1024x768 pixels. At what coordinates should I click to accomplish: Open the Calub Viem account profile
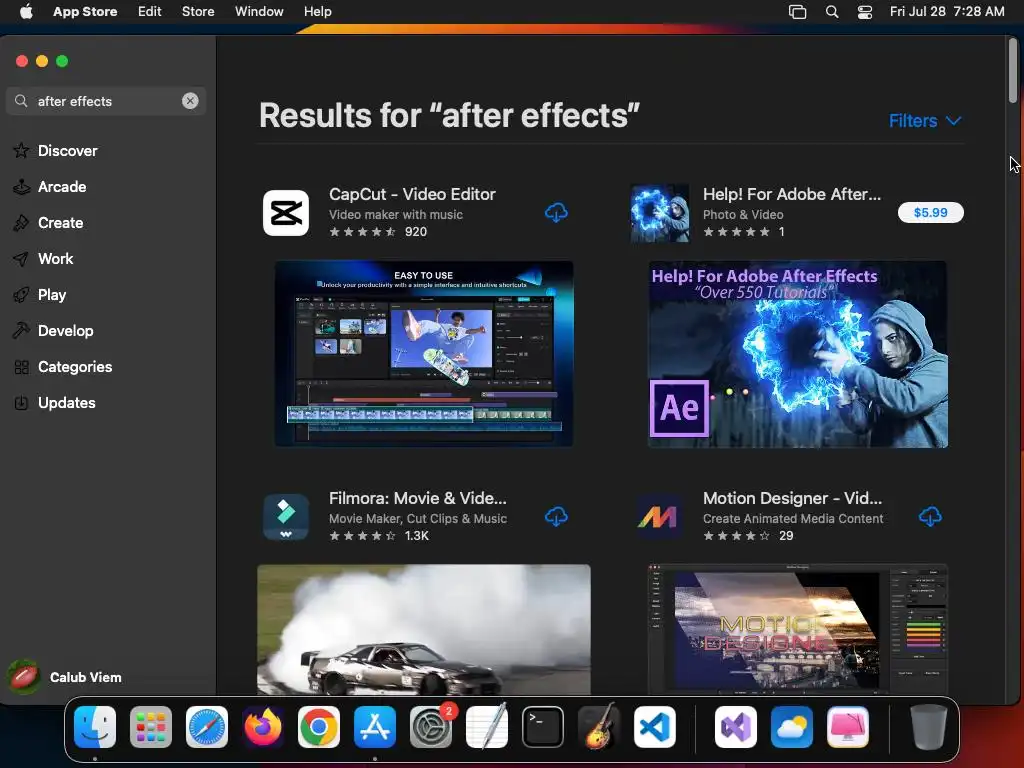point(65,677)
